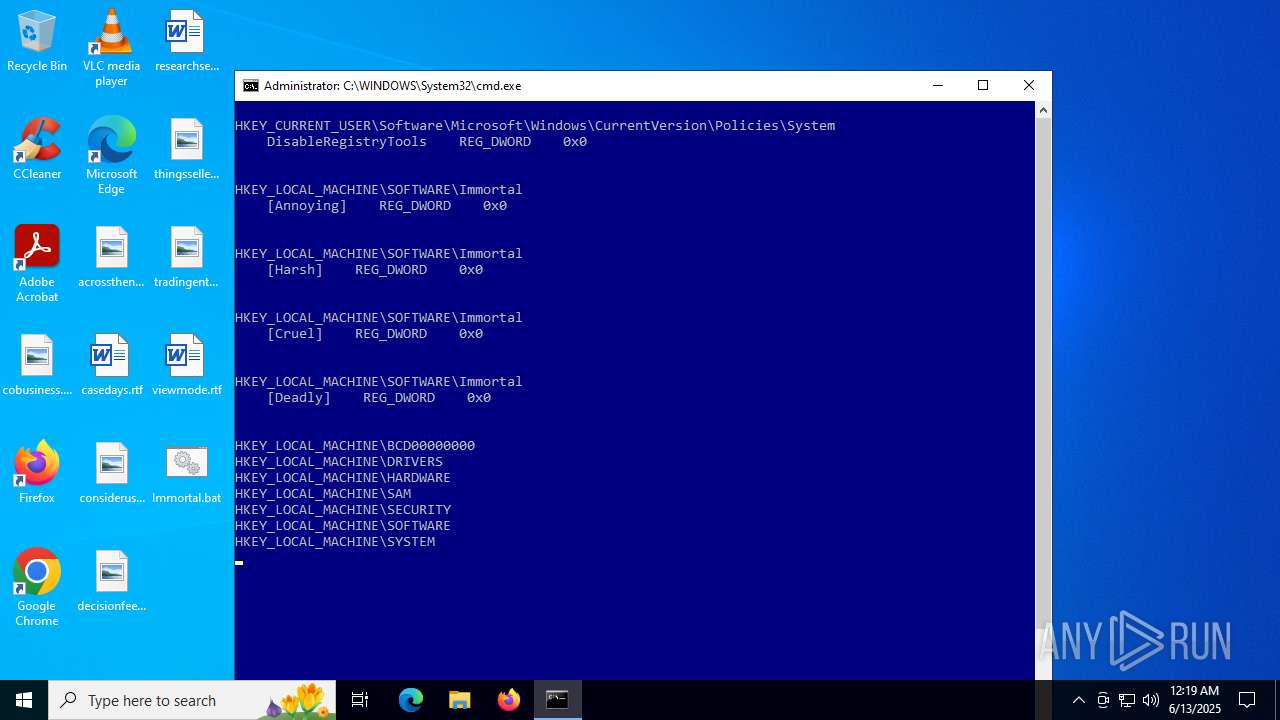Open the cmd window system menu icon
Screen dimensions: 1280x720
(251, 86)
